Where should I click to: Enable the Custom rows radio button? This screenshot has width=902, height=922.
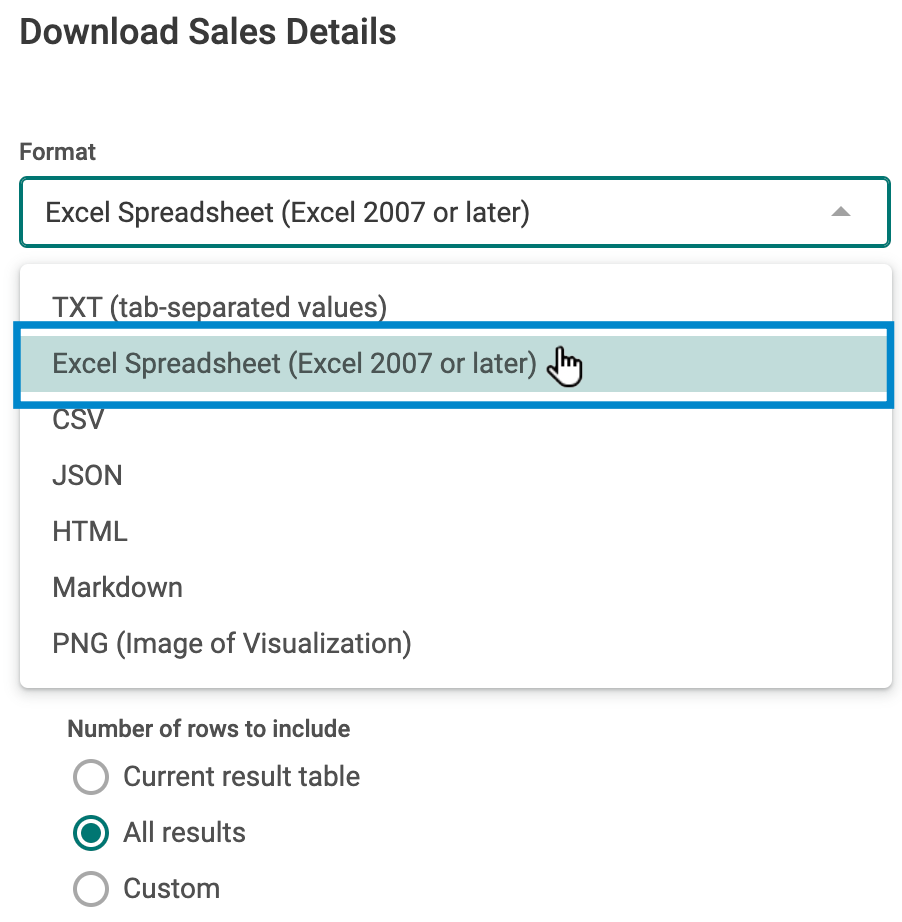pos(91,888)
